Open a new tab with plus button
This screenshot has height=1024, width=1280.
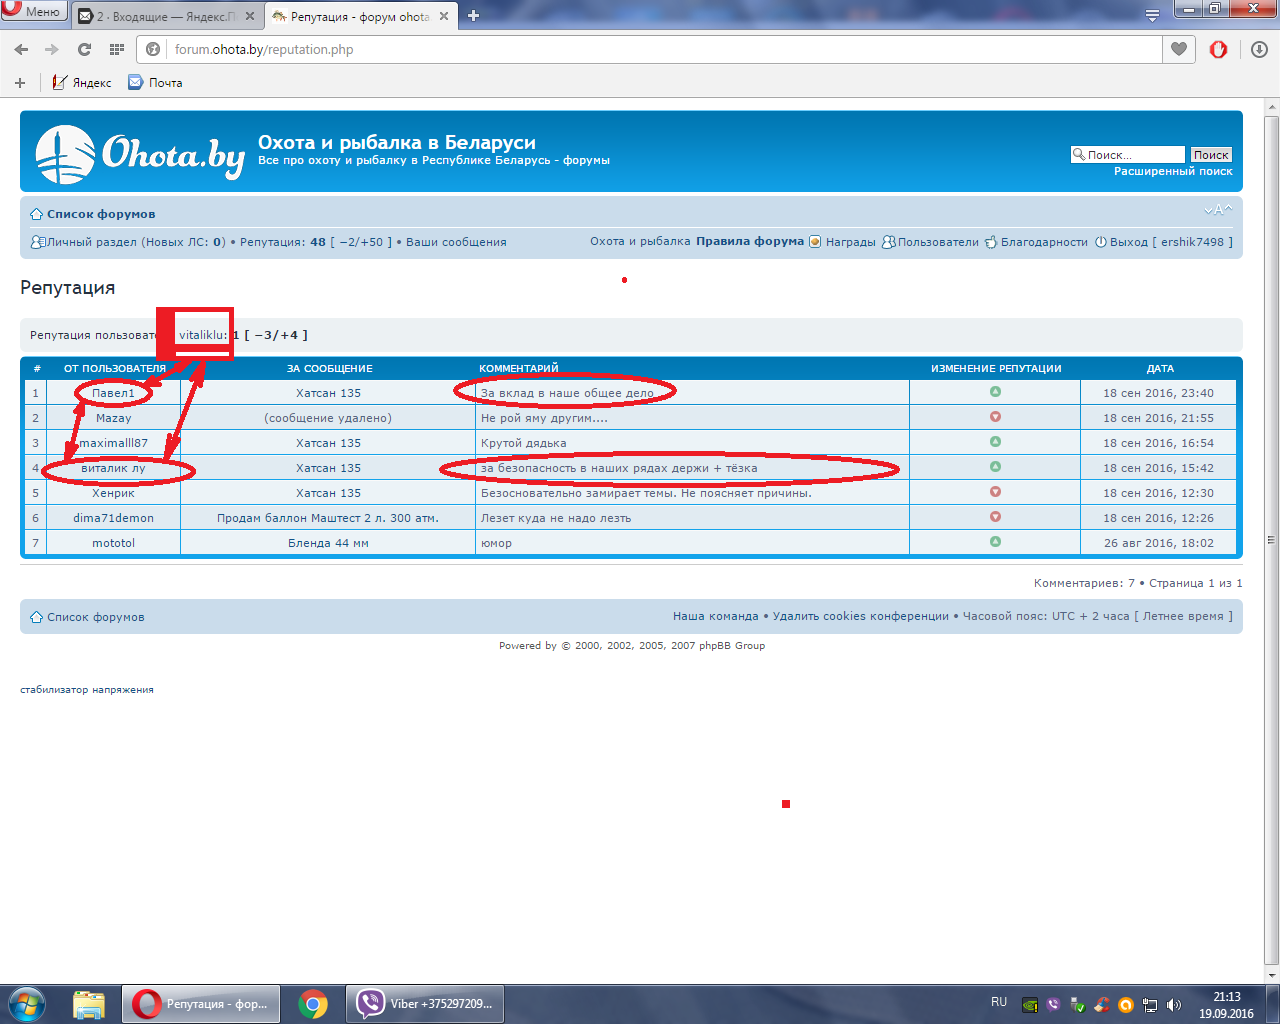tap(473, 16)
